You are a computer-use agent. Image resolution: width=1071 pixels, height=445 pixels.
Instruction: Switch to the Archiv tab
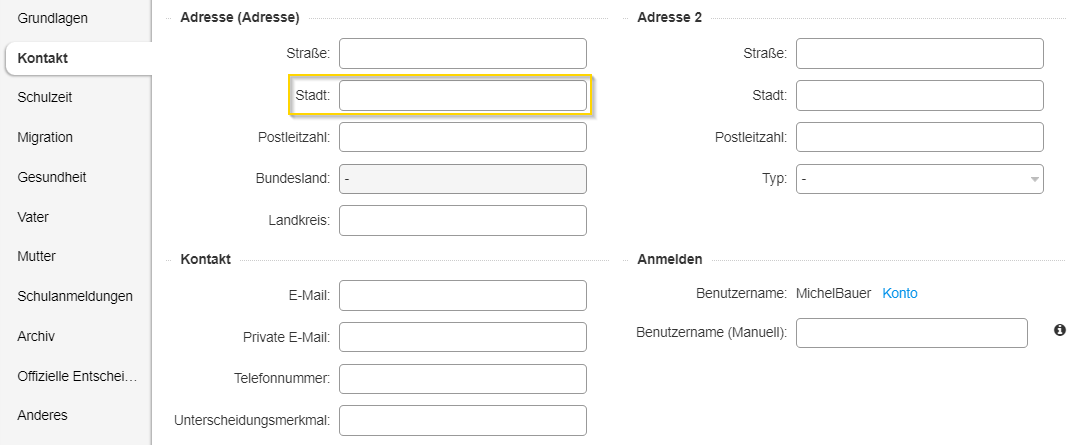click(36, 336)
